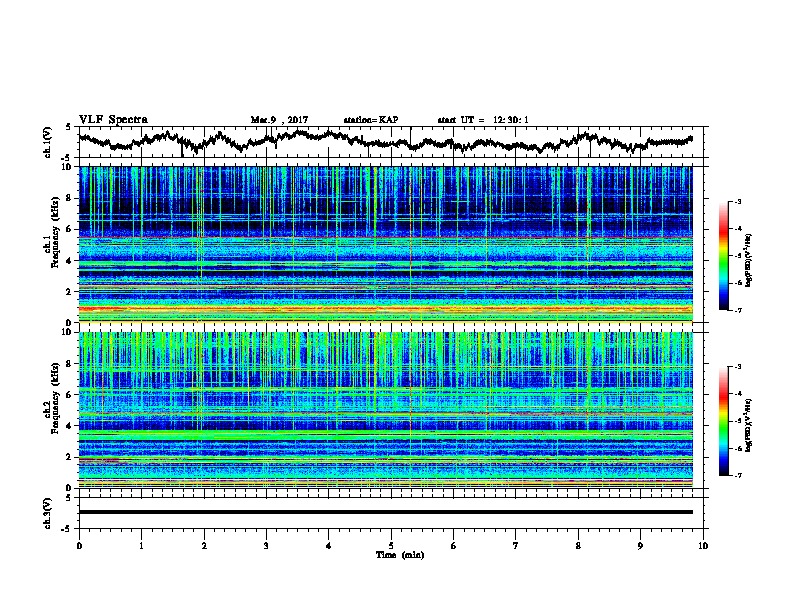The image size is (792, 612).
Task: Click the ch.2 frequency tick label "2"
Action: click(71, 457)
